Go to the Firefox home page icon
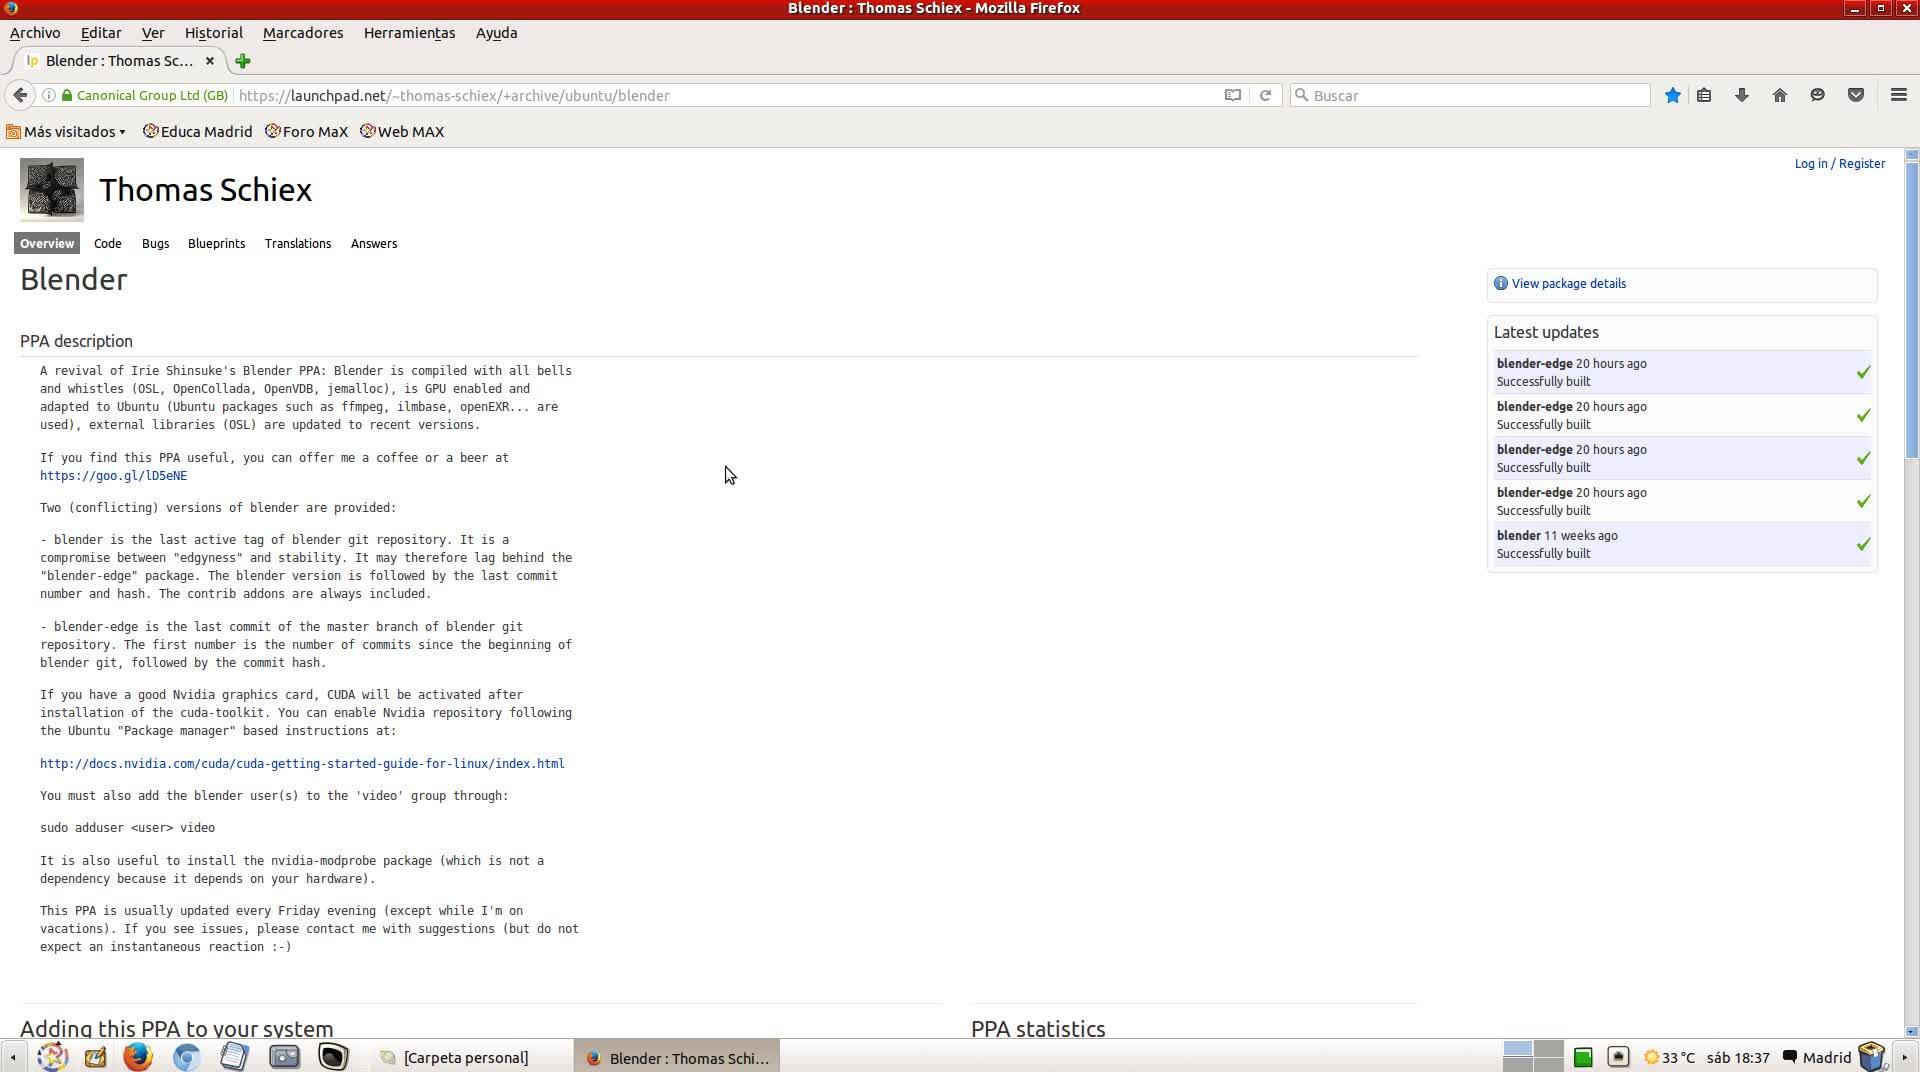The width and height of the screenshot is (1920, 1072). point(1780,95)
